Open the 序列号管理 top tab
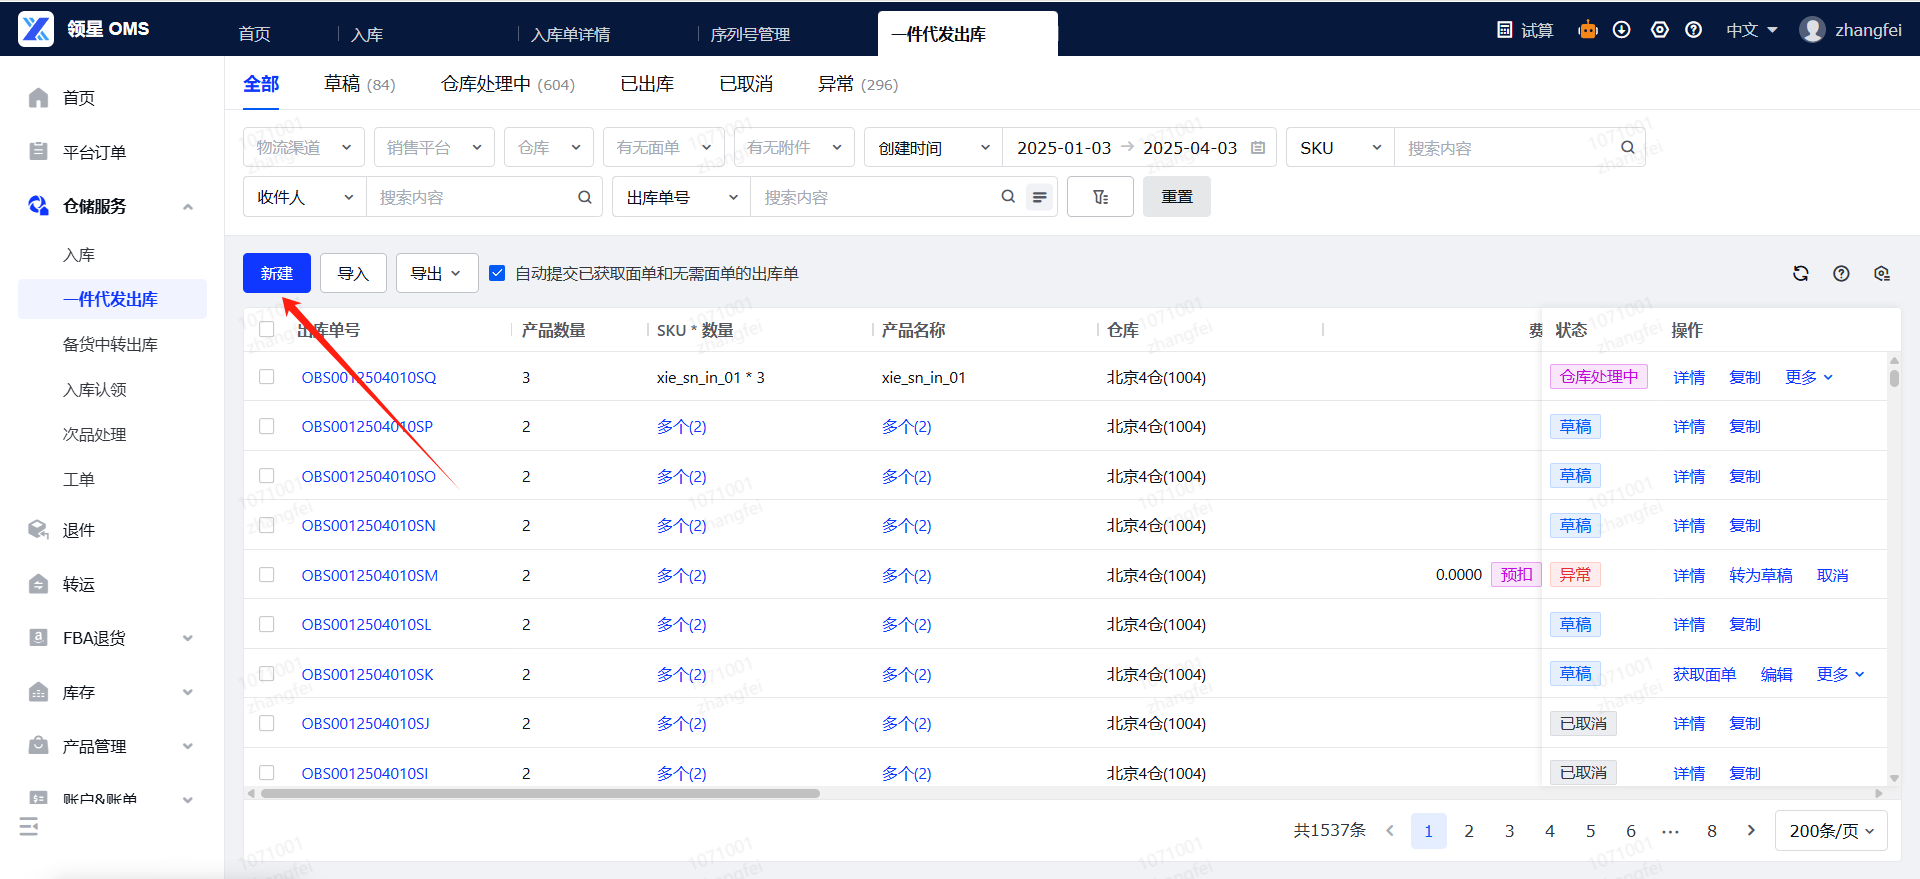 coord(750,34)
